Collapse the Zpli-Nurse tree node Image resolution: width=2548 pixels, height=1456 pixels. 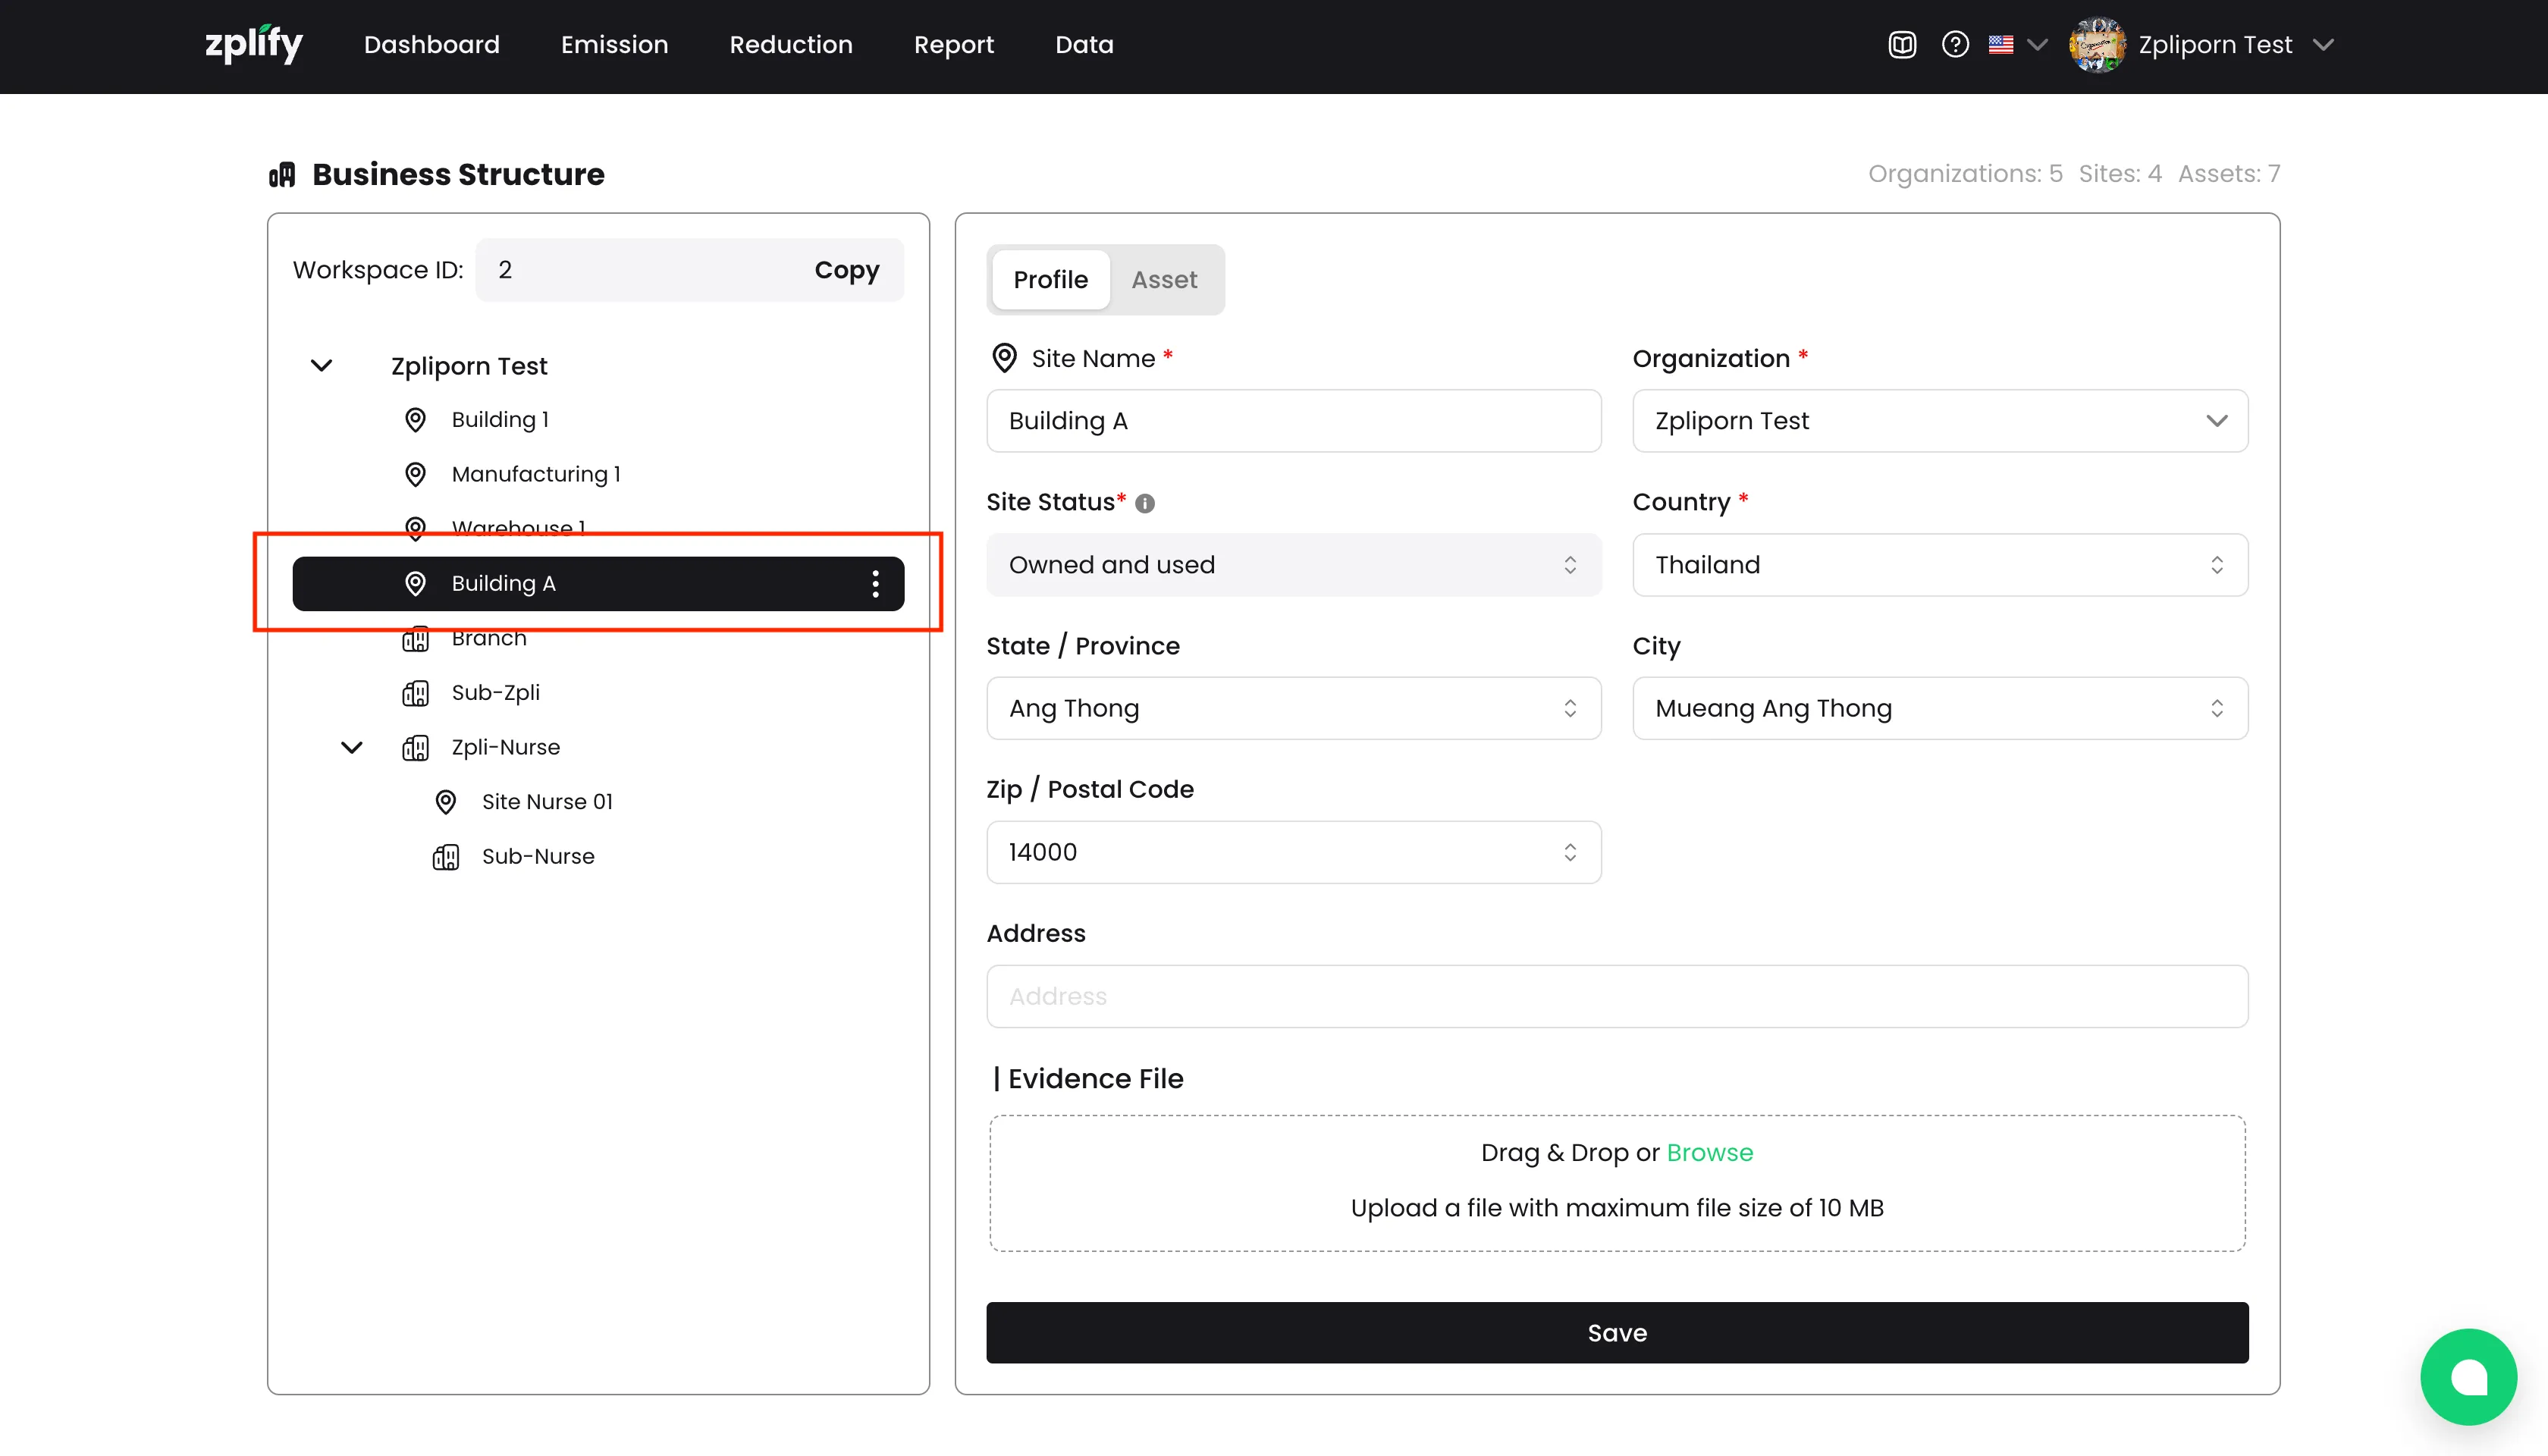pyautogui.click(x=352, y=748)
